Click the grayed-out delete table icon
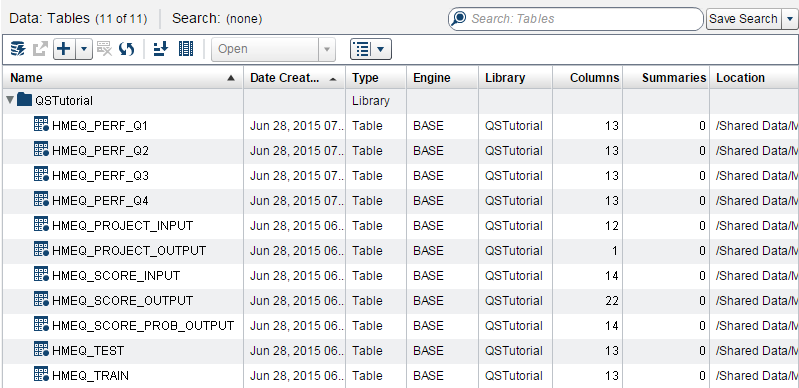The width and height of the screenshot is (799, 388). pos(104,49)
